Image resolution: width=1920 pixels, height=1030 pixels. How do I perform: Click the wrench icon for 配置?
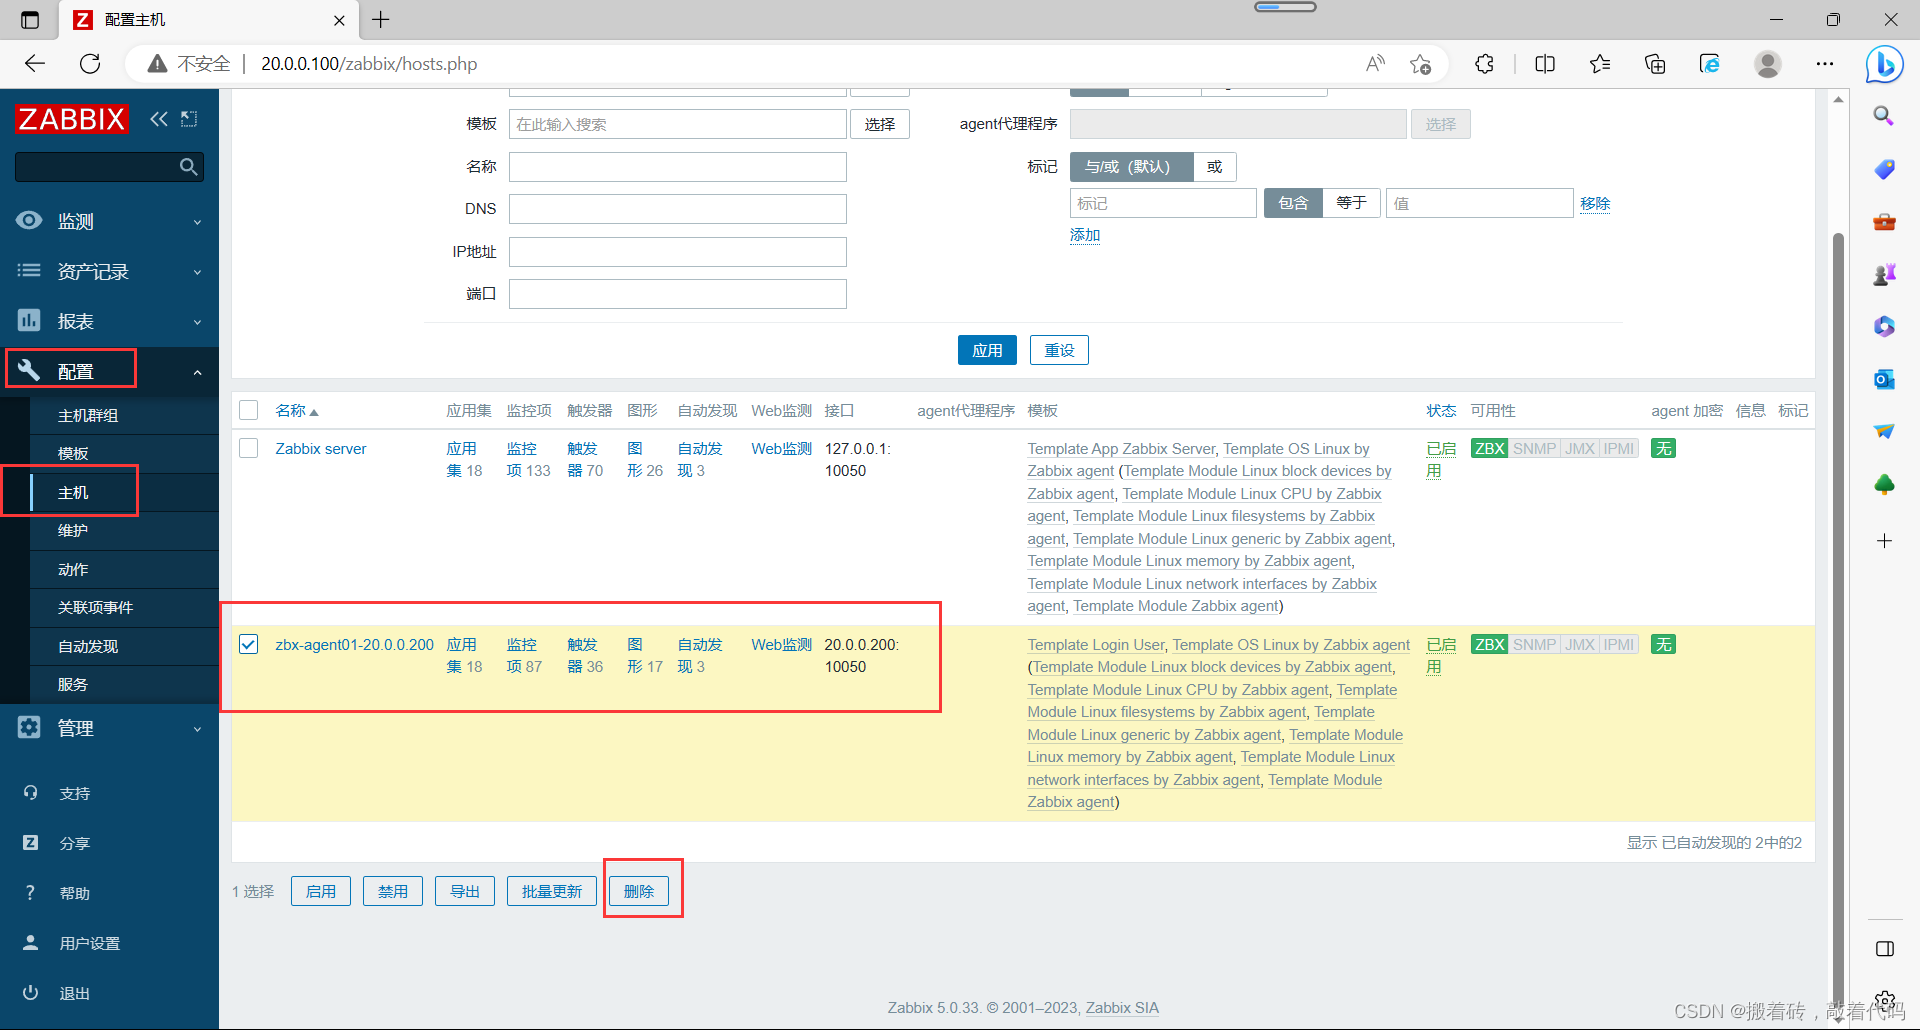pos(29,371)
